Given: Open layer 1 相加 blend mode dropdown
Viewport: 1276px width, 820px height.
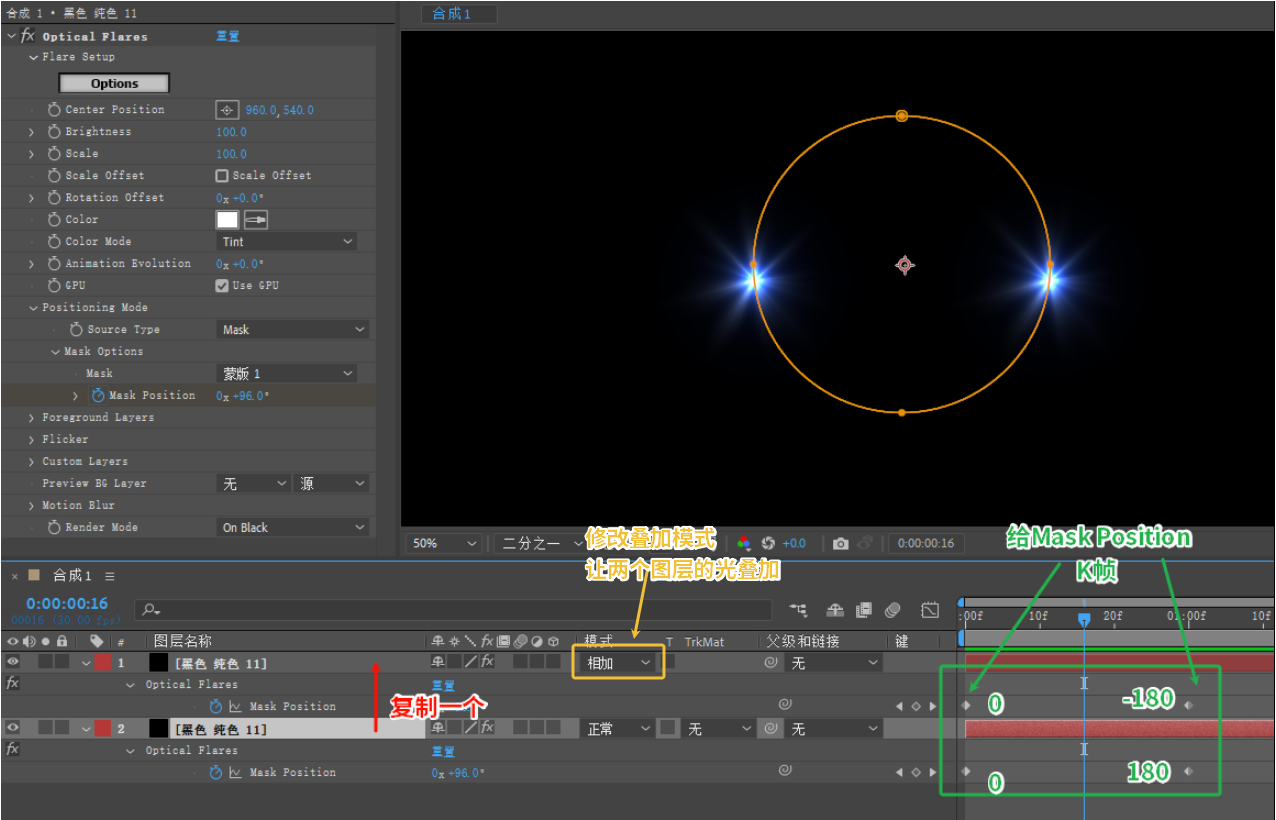Looking at the screenshot, I should pyautogui.click(x=618, y=662).
